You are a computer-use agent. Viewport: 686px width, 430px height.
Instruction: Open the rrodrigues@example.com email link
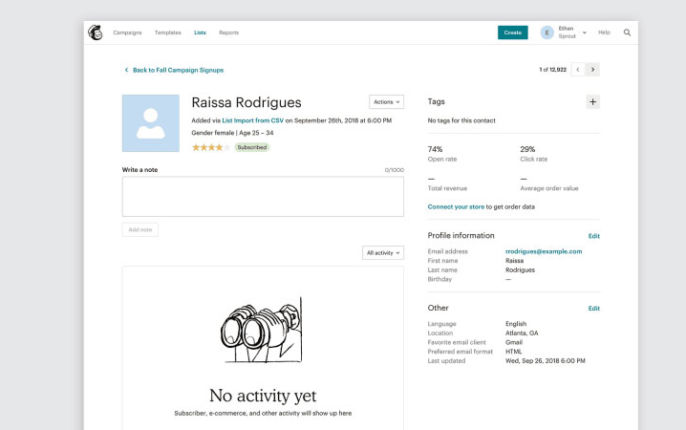[x=543, y=251]
